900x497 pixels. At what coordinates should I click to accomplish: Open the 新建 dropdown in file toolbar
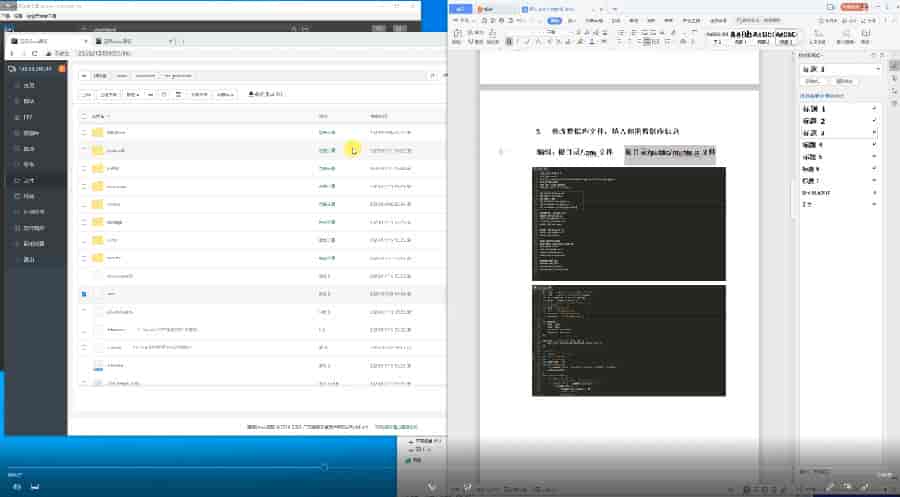(132, 95)
